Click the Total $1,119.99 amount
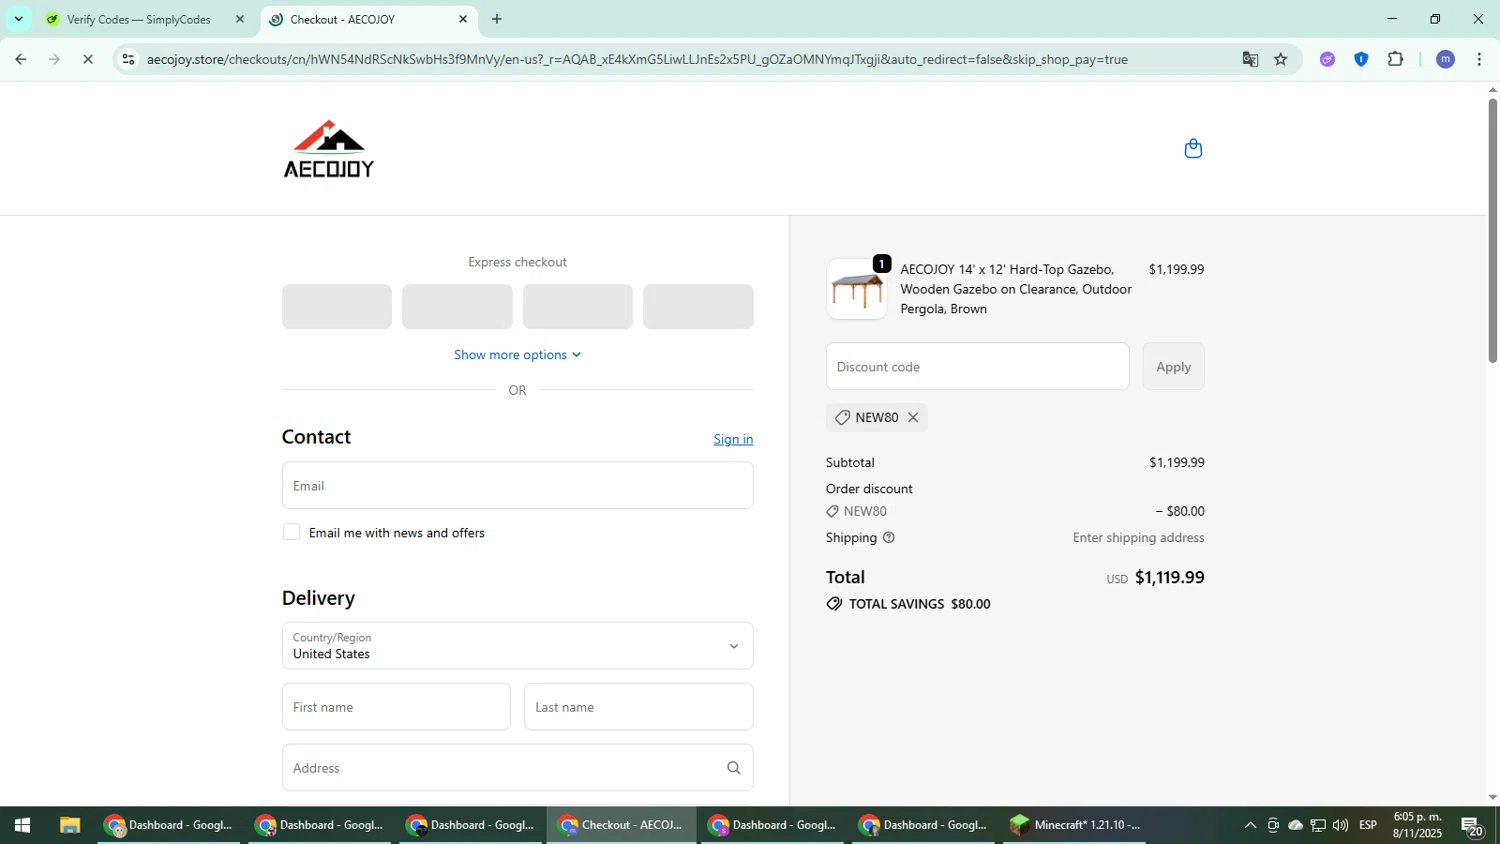This screenshot has width=1500, height=844. point(1169,578)
